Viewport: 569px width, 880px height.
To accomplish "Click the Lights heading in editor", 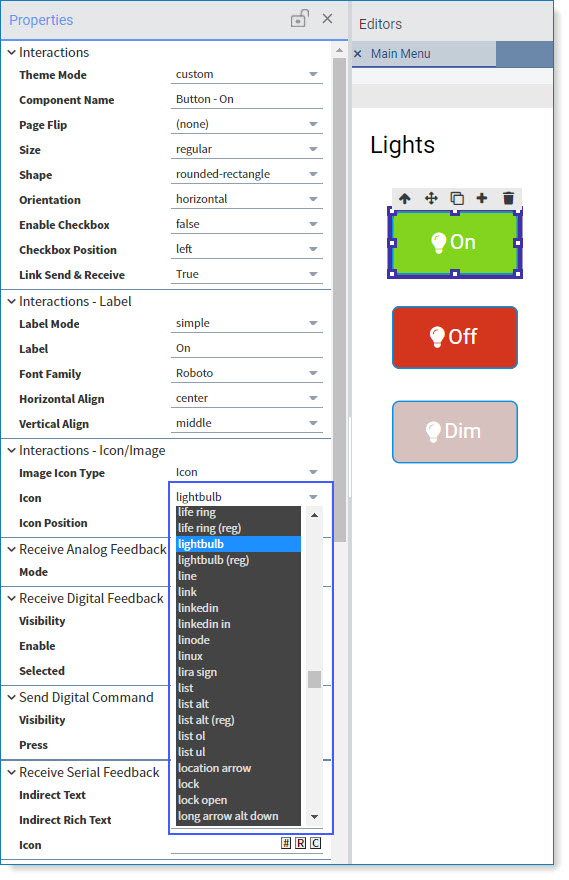I will 402,145.
